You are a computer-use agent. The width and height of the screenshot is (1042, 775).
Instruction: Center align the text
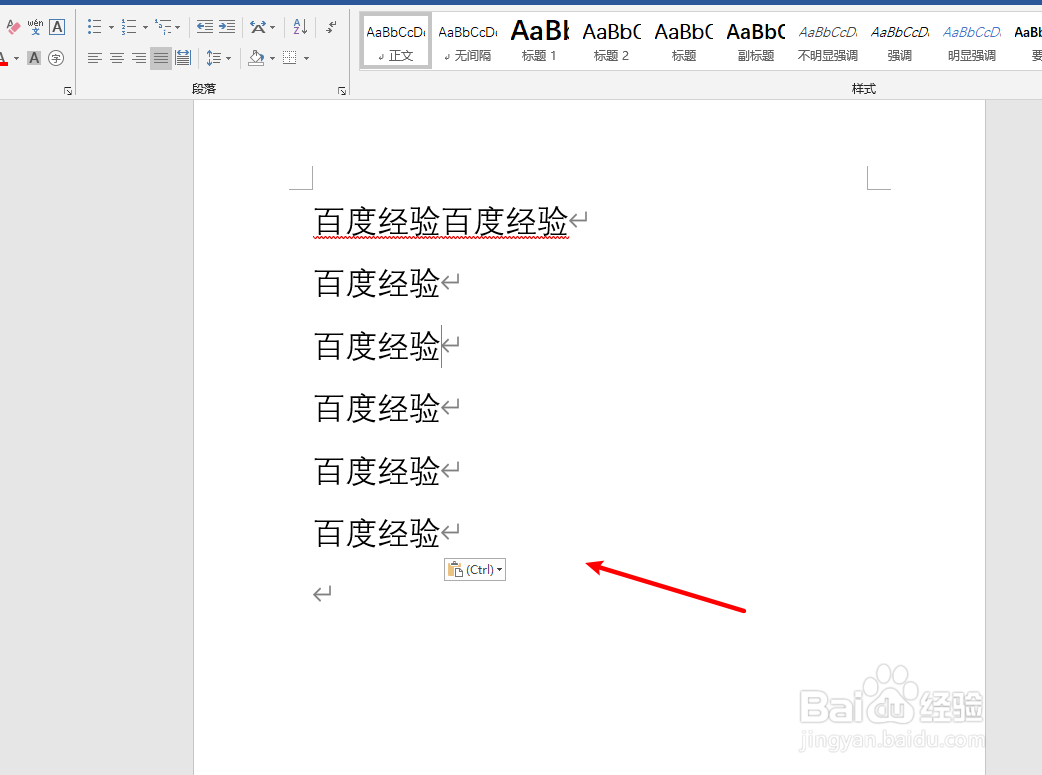[117, 58]
